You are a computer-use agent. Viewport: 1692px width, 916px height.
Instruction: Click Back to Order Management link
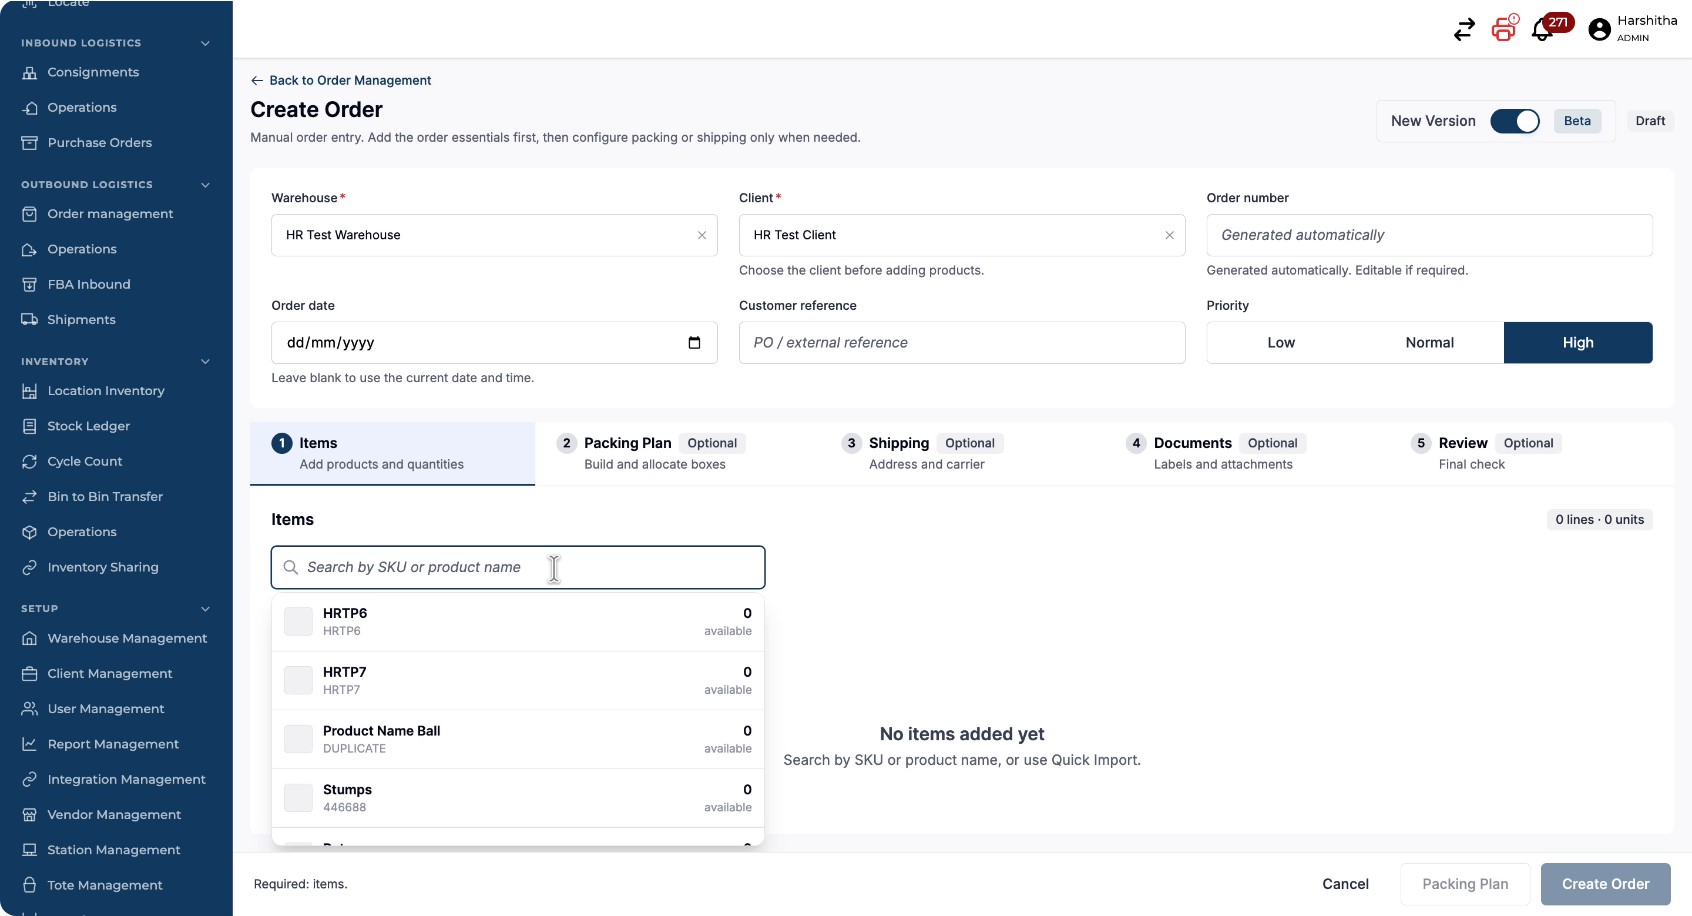341,81
